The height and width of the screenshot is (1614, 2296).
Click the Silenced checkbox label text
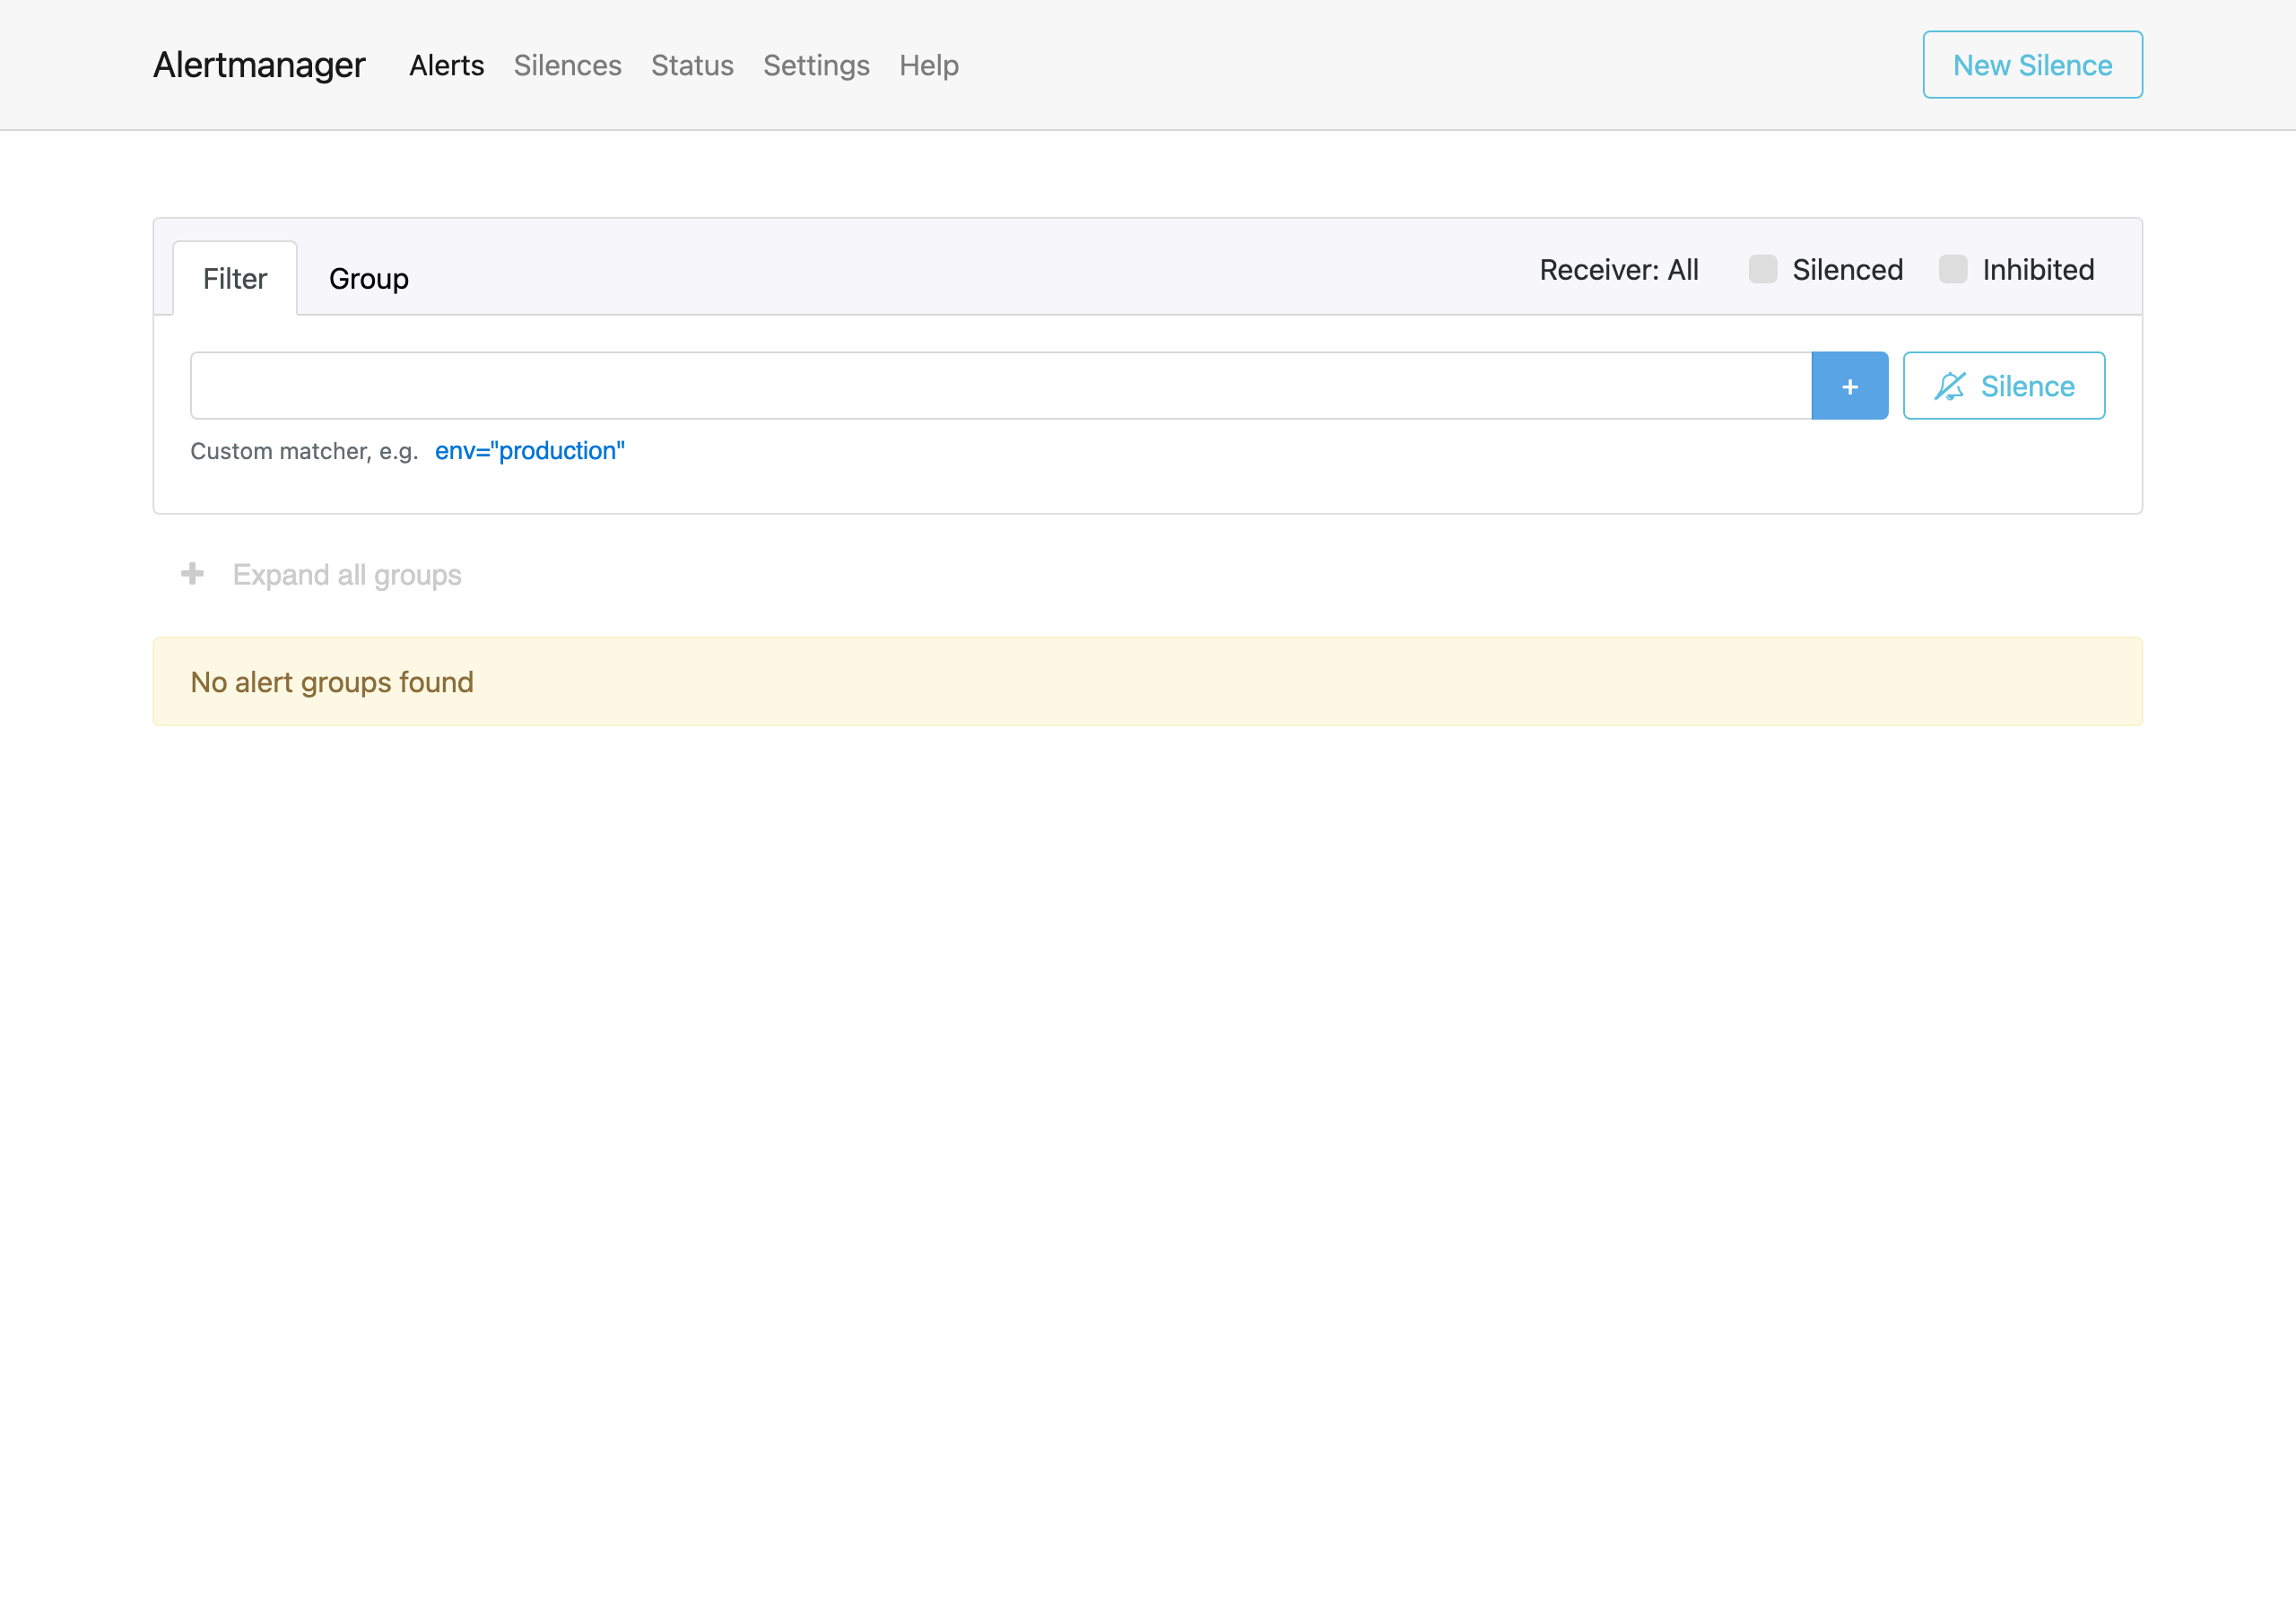[1847, 269]
